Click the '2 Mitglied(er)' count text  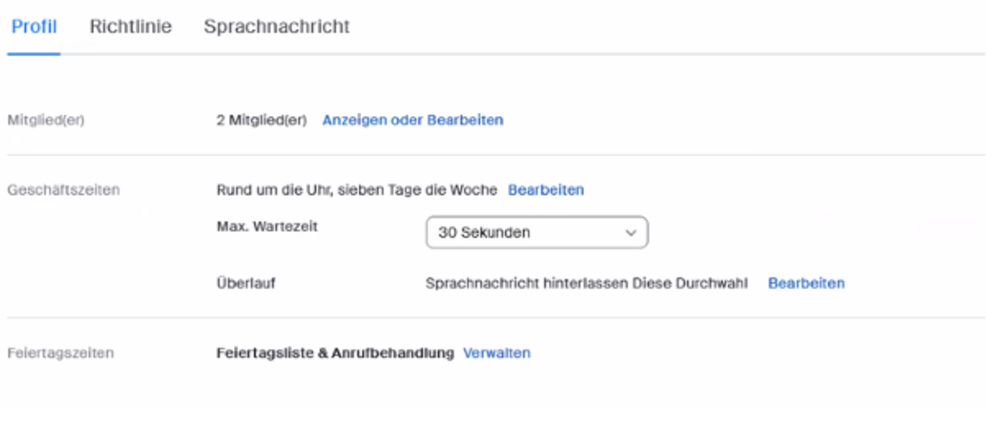coord(261,120)
